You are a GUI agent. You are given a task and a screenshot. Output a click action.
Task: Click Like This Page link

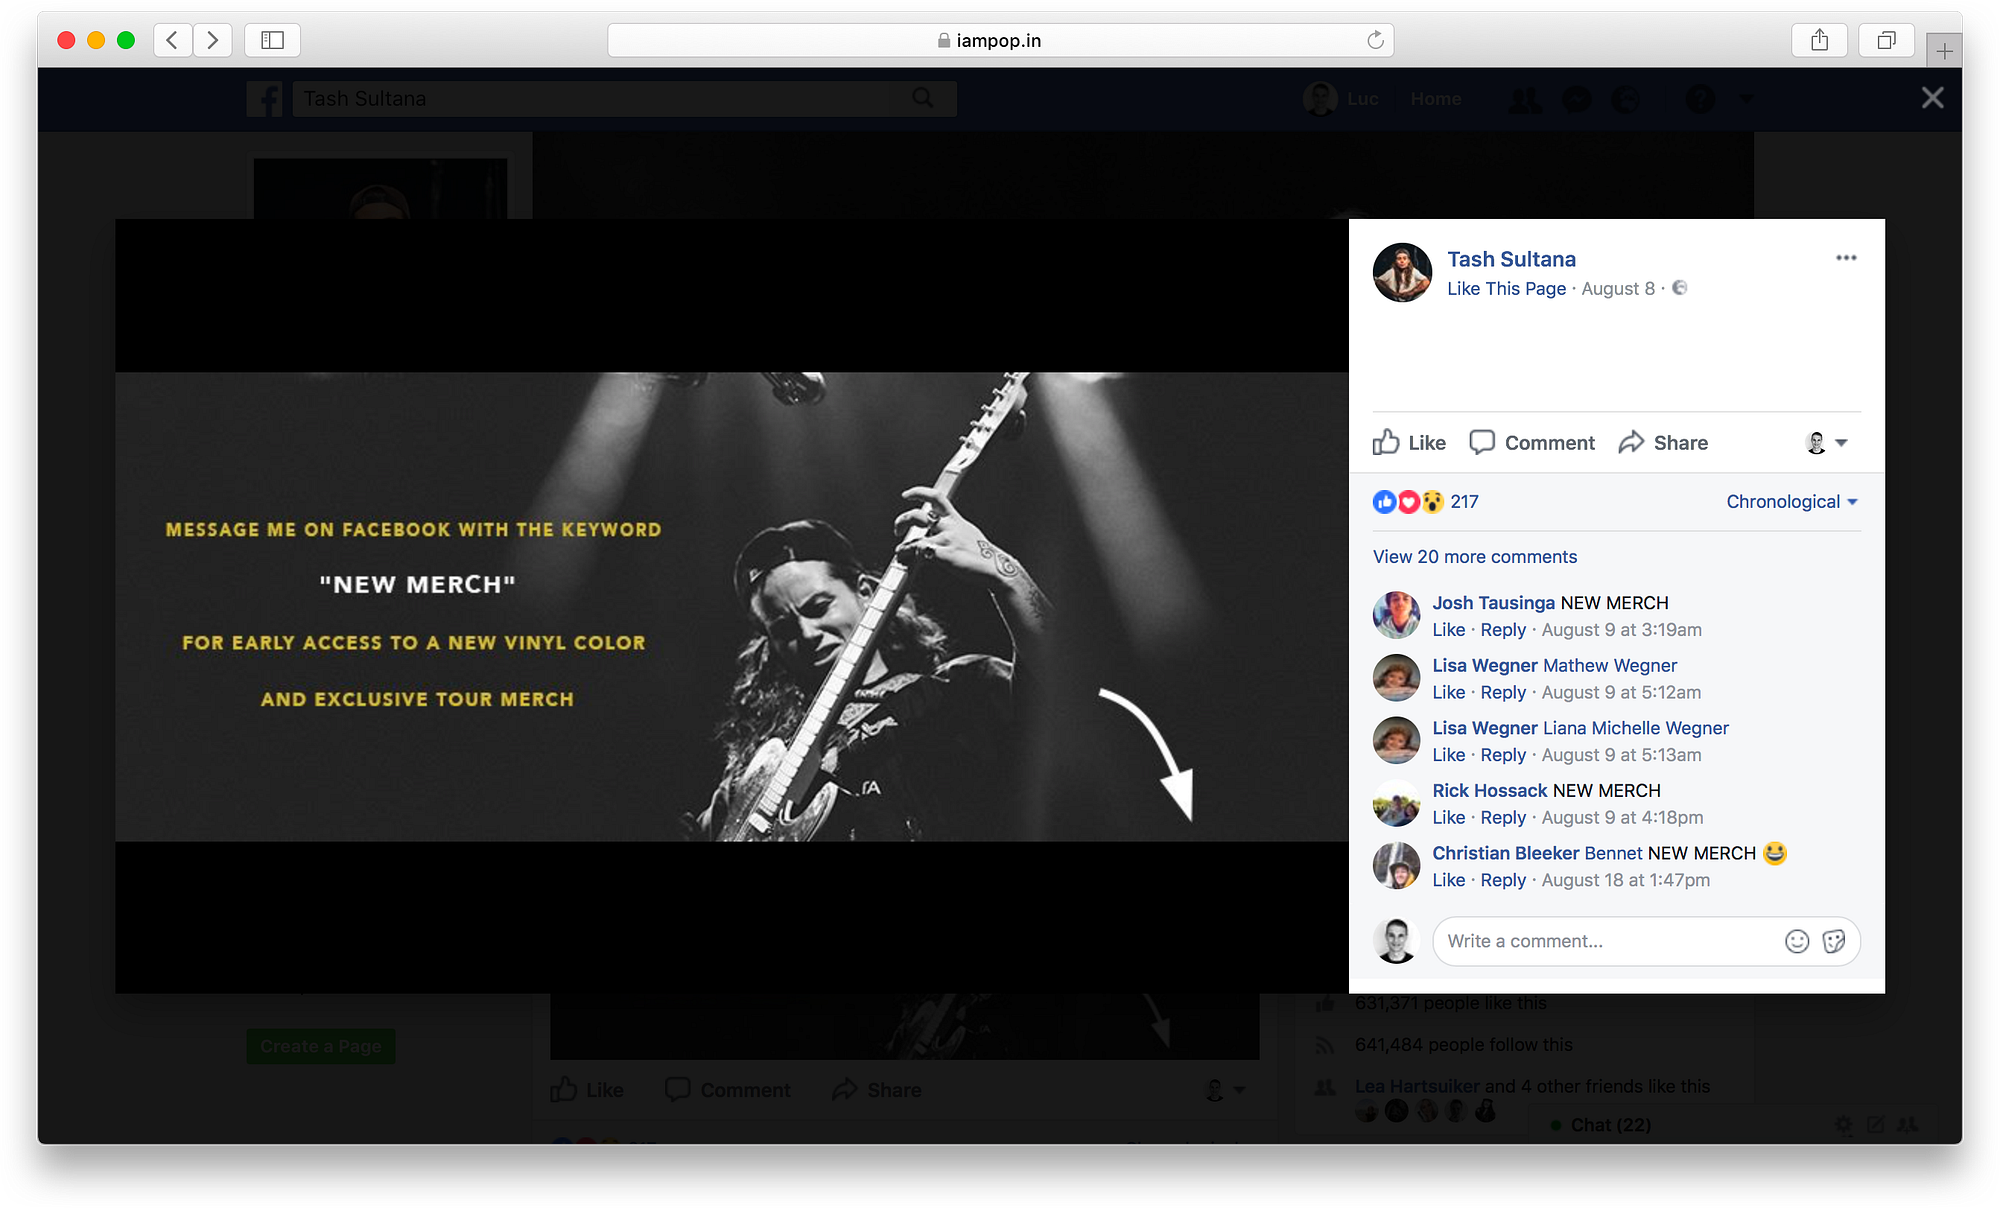click(1506, 289)
